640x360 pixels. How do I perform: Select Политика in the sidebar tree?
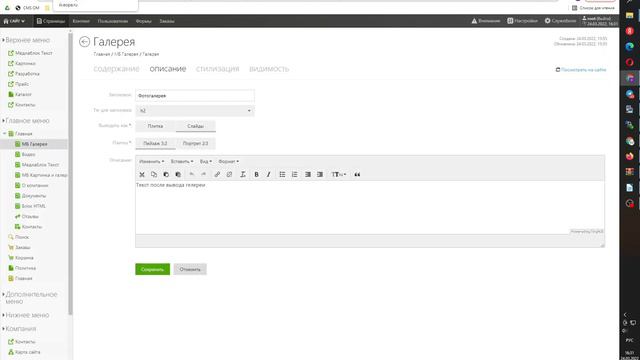click(x=22, y=268)
